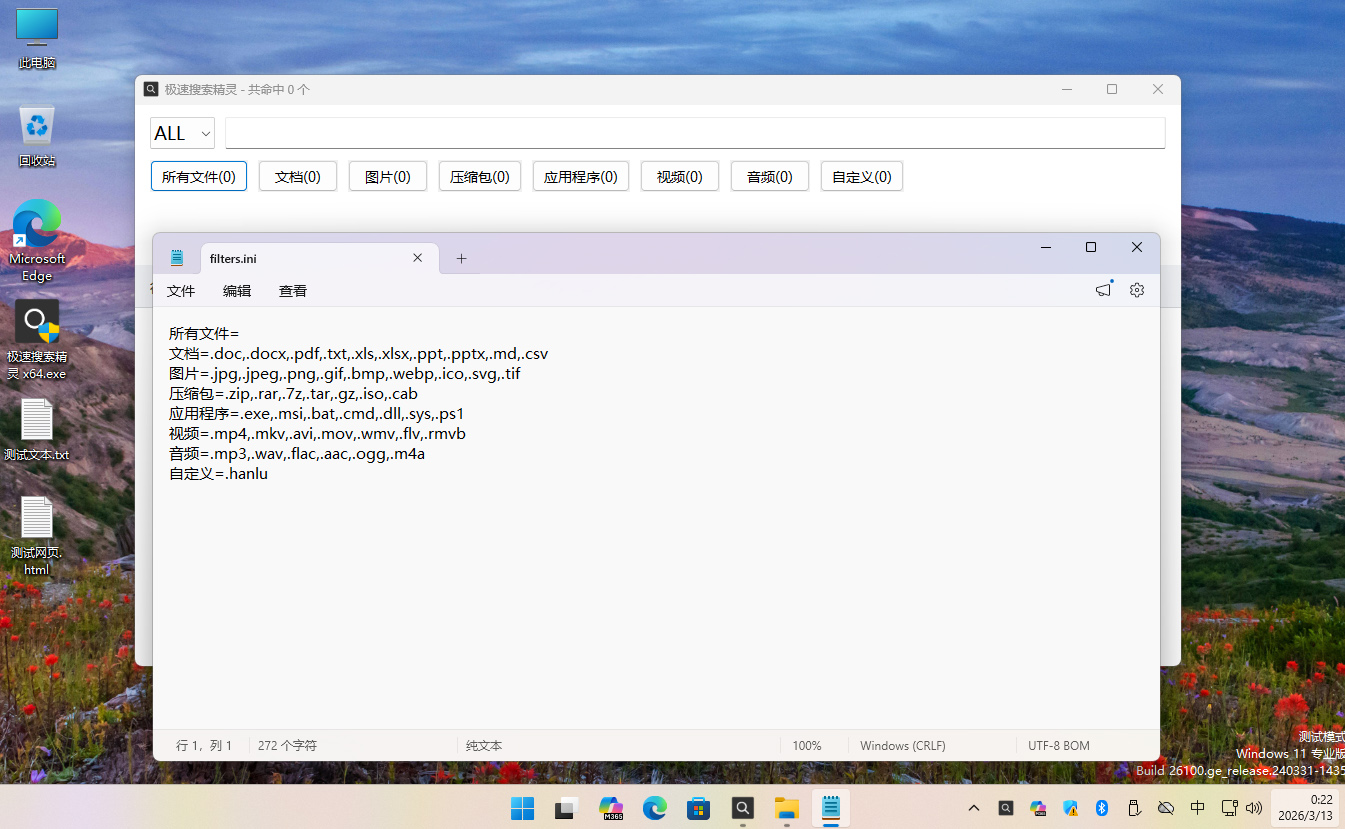Open the 查看 menu in Notepad

coord(293,291)
